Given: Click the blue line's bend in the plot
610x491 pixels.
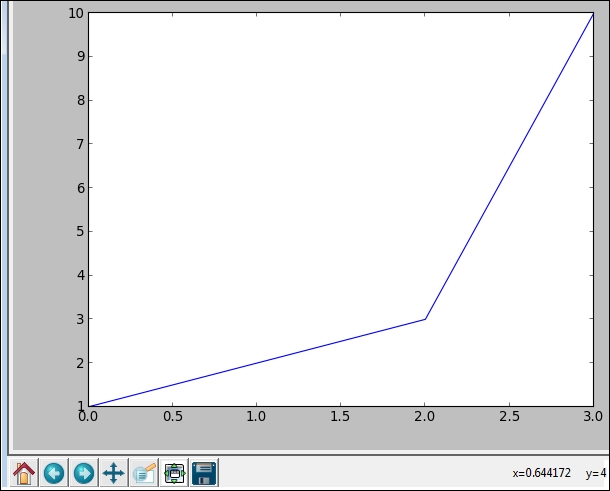Looking at the screenshot, I should tap(425, 319).
